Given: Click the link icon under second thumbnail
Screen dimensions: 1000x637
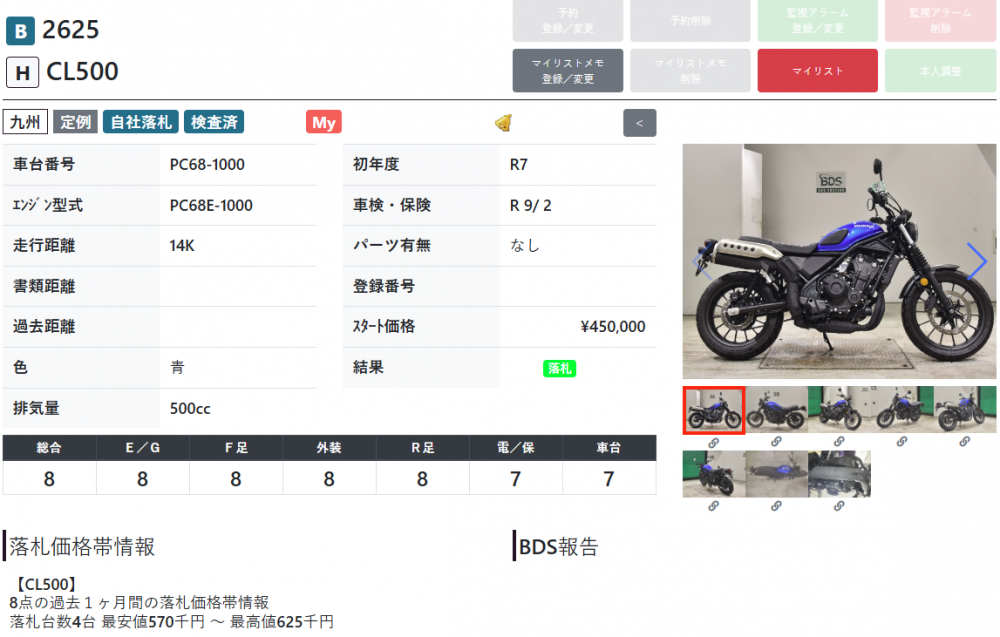Looking at the screenshot, I should 776,442.
